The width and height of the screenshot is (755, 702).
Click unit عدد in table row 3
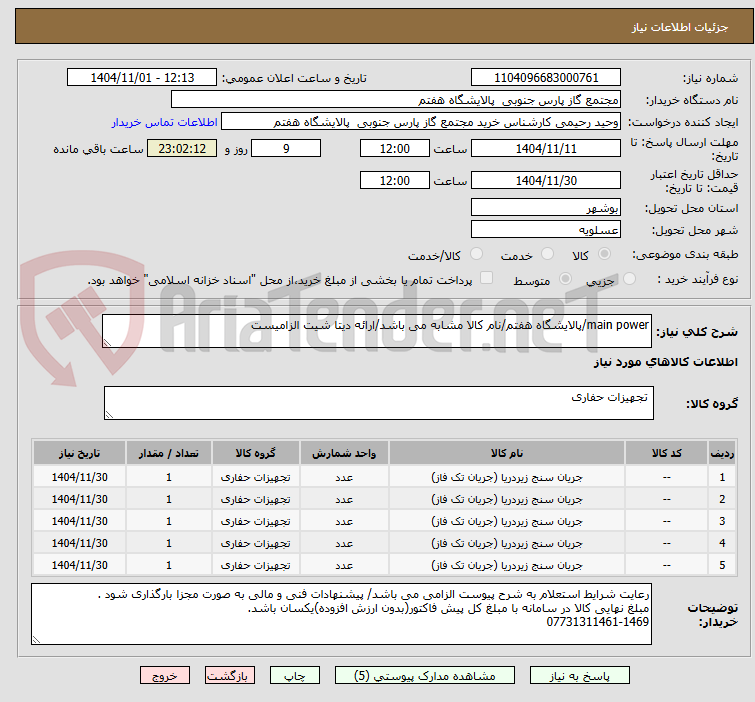[x=344, y=521]
